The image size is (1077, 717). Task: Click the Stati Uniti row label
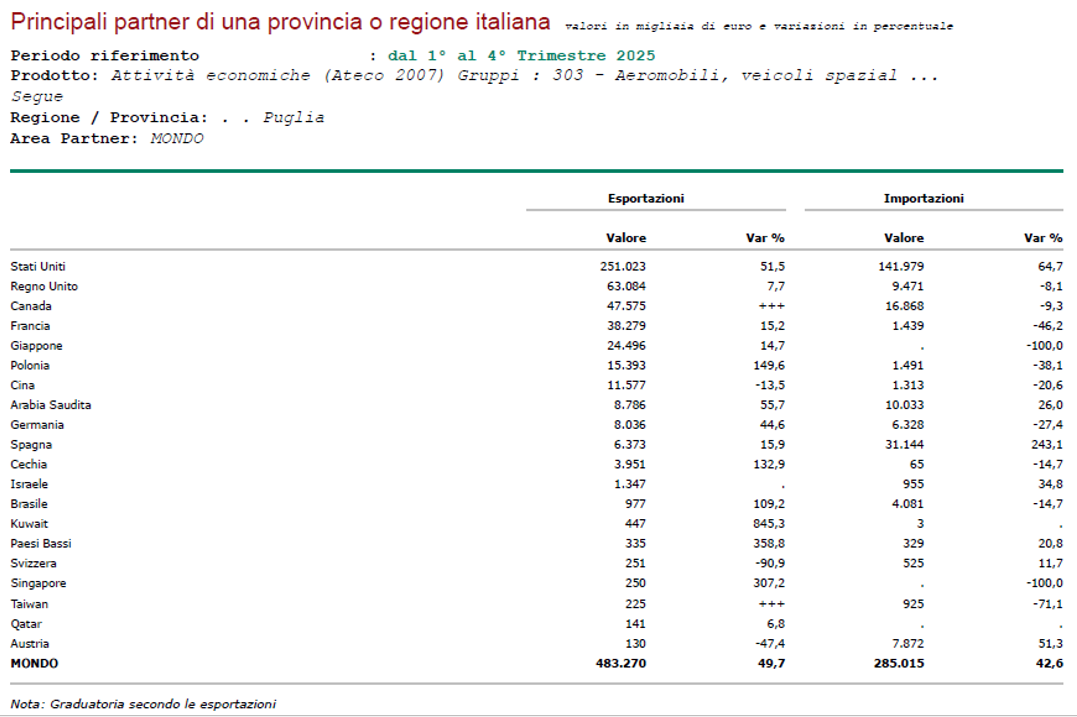(38, 267)
